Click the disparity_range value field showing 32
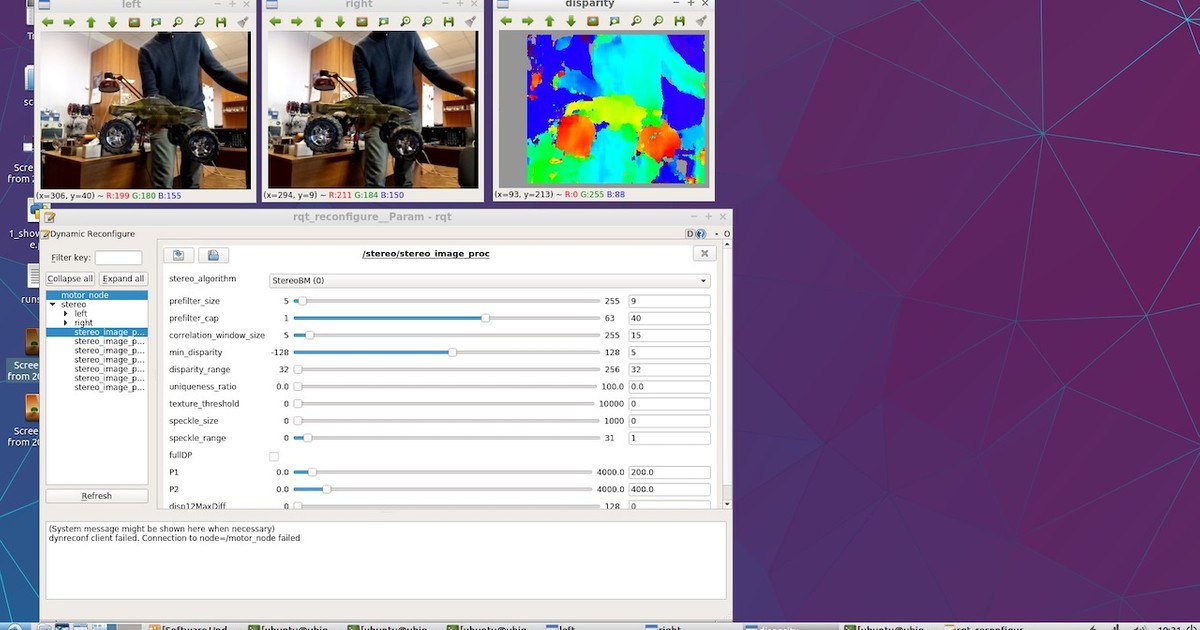This screenshot has width=1200, height=630. (669, 369)
